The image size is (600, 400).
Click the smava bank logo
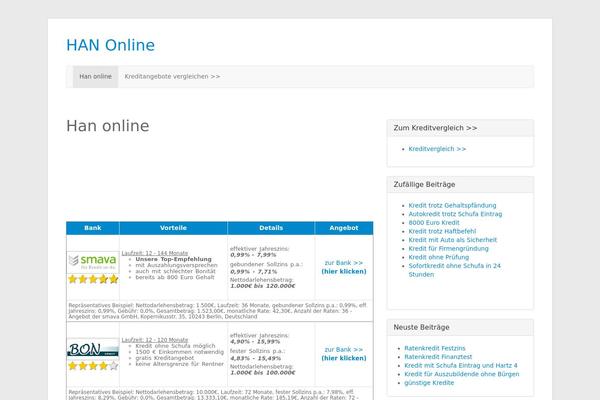(x=93, y=262)
